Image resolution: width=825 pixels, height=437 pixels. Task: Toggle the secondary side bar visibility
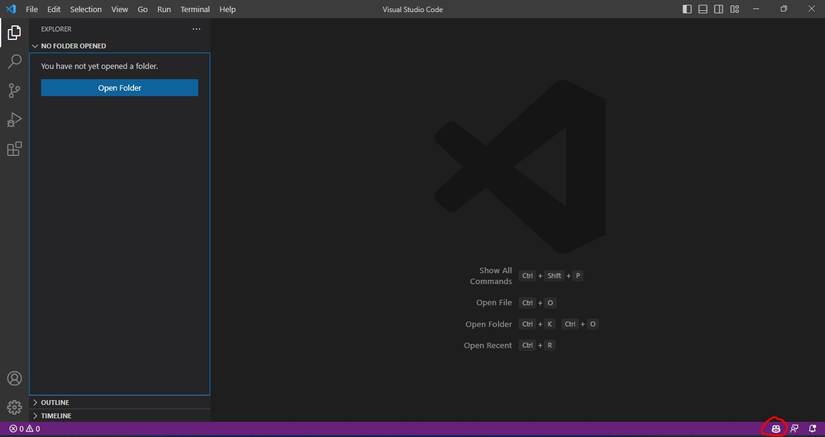click(719, 9)
